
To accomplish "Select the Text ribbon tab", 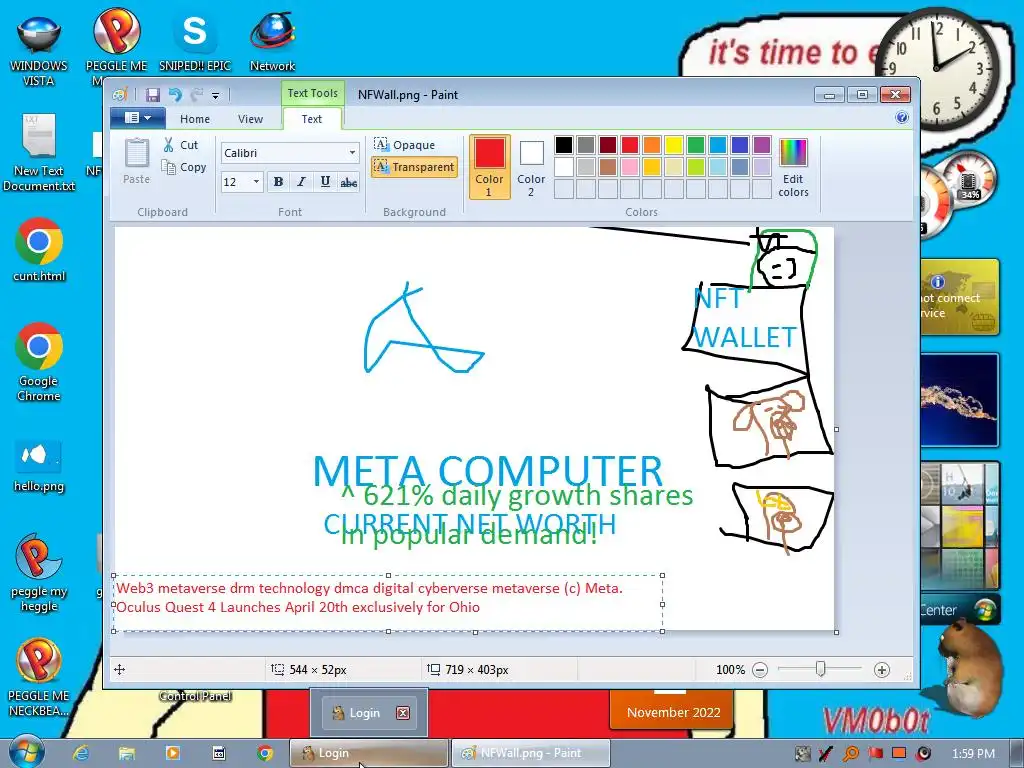I will pyautogui.click(x=312, y=119).
